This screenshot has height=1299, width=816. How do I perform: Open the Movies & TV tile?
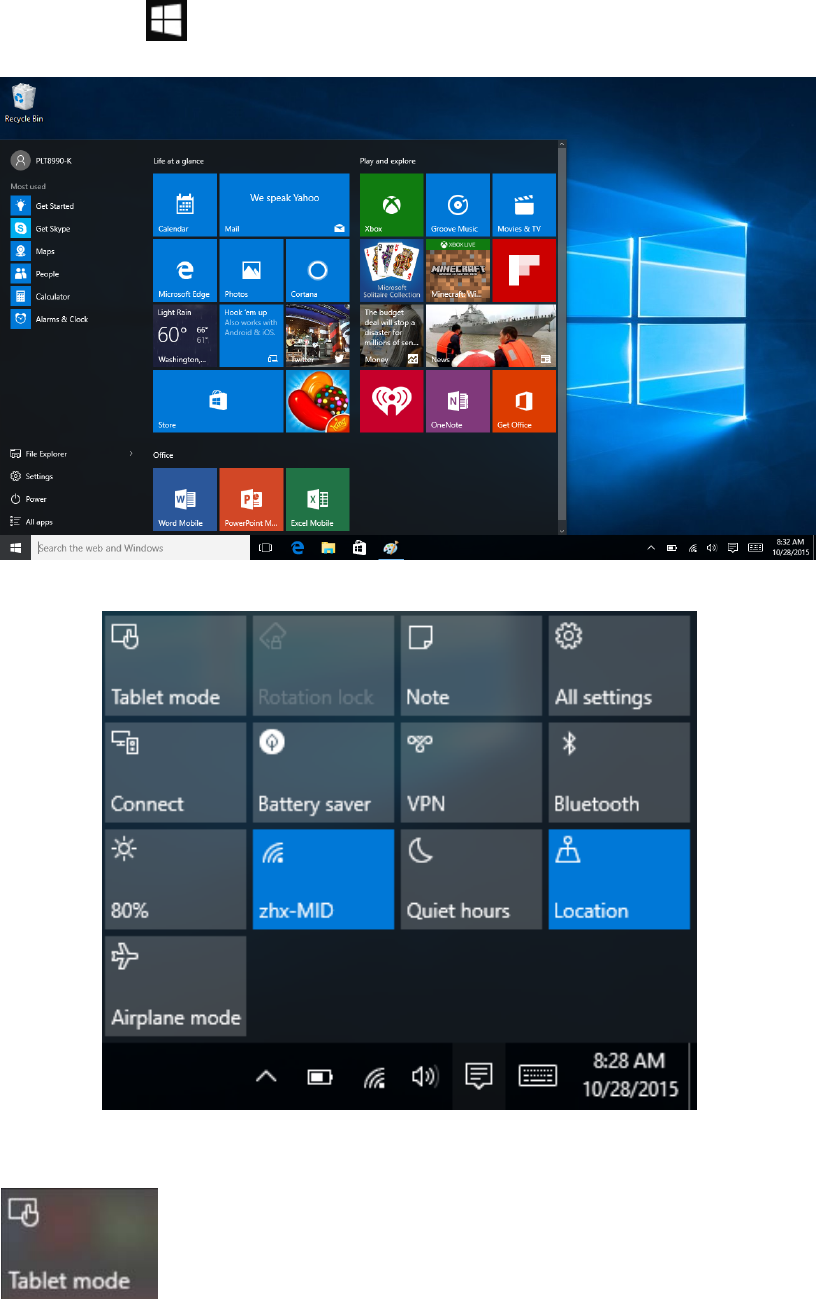point(524,205)
